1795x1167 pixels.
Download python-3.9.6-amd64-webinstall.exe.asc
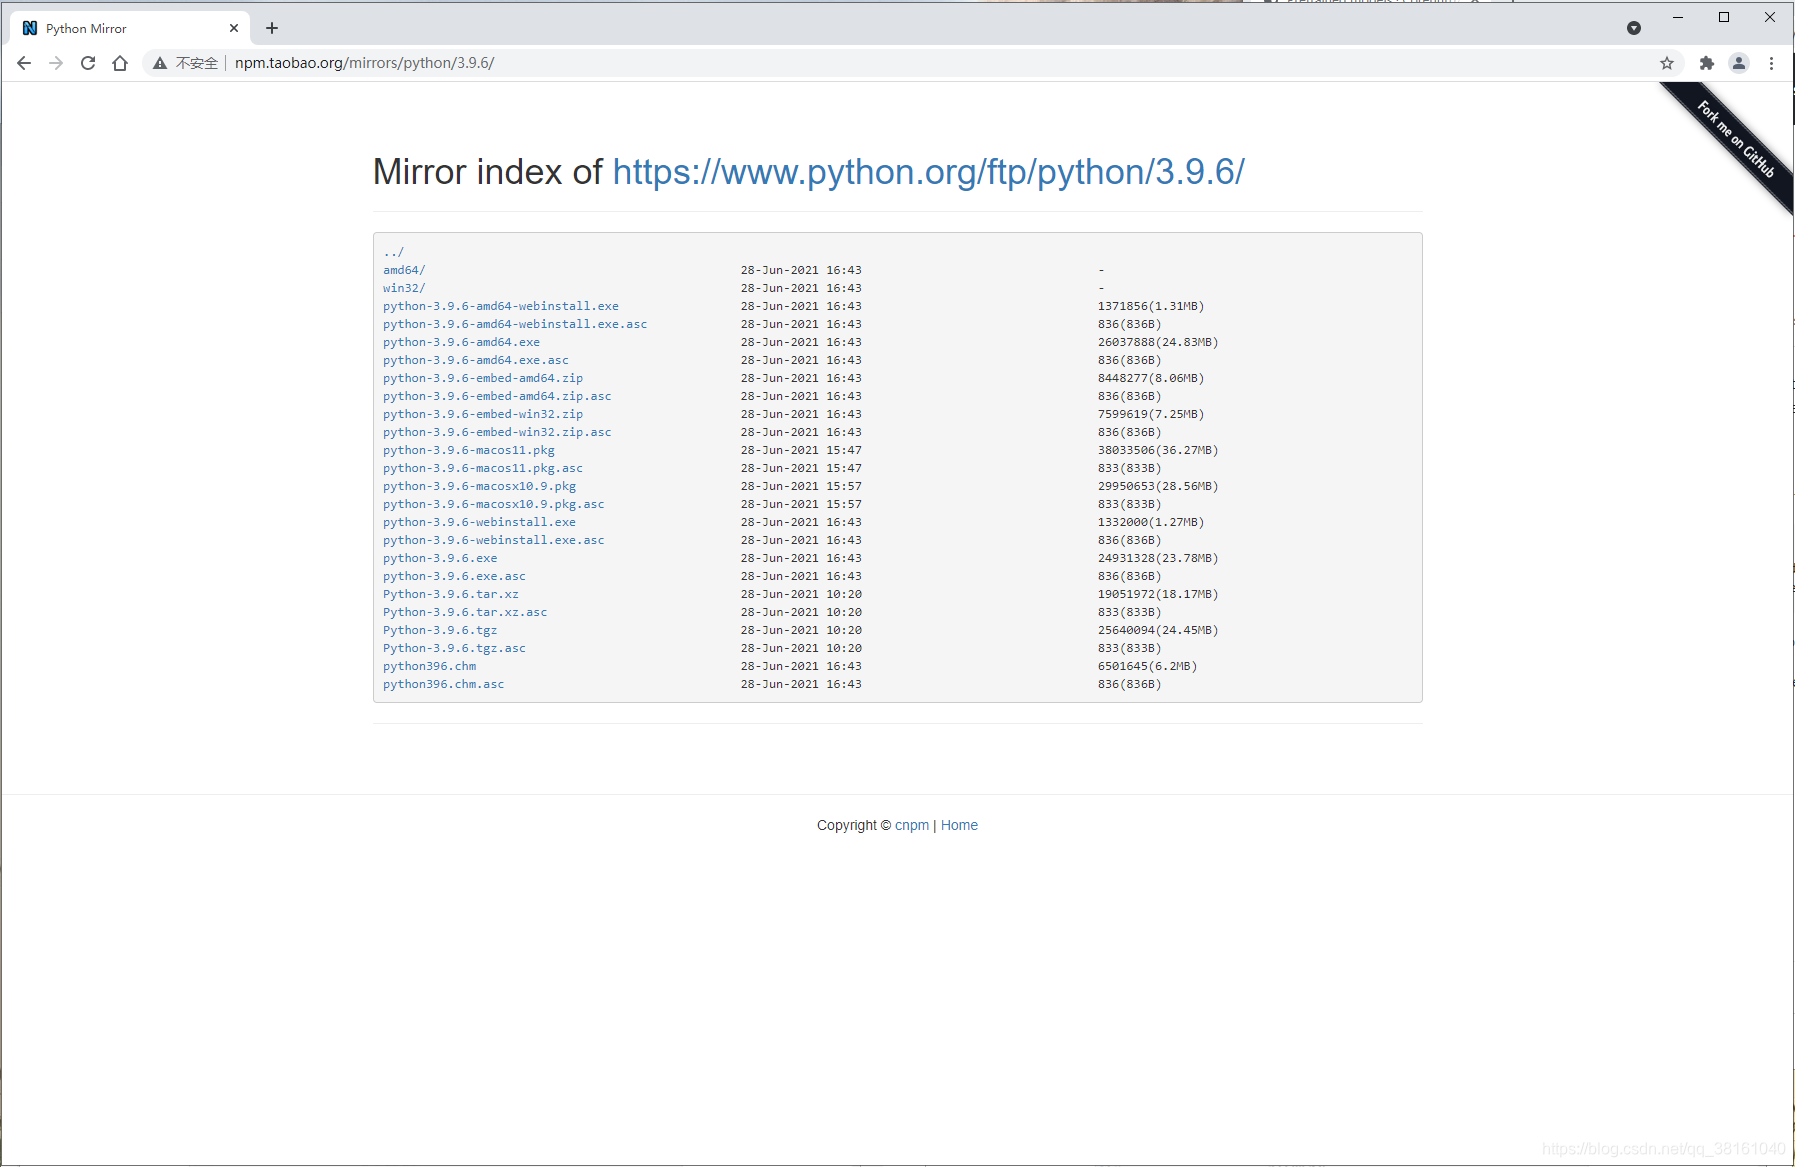[515, 324]
